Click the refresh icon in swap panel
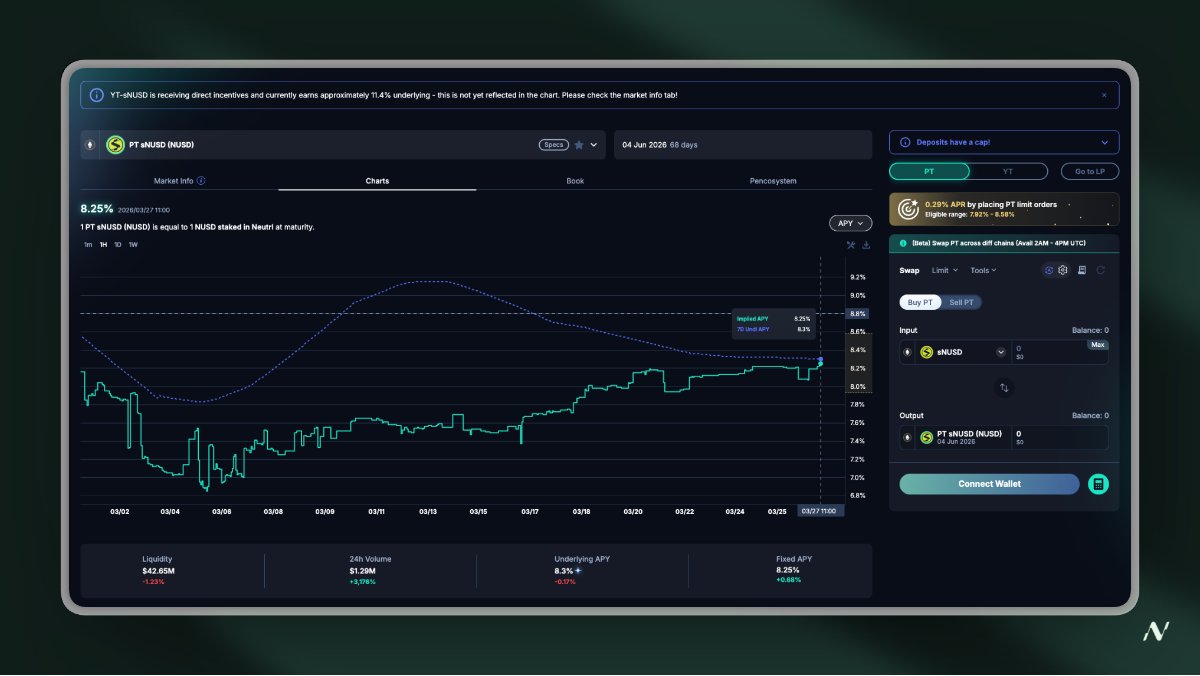This screenshot has height=676, width=1200. coord(1101,270)
